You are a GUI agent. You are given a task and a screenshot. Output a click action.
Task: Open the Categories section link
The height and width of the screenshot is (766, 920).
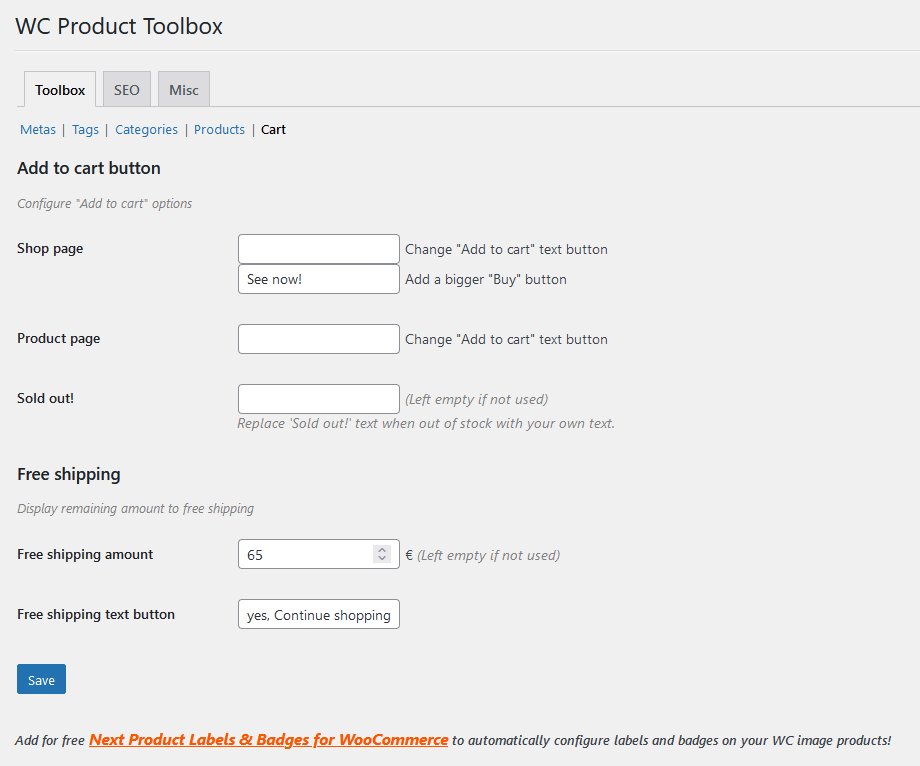tap(146, 130)
